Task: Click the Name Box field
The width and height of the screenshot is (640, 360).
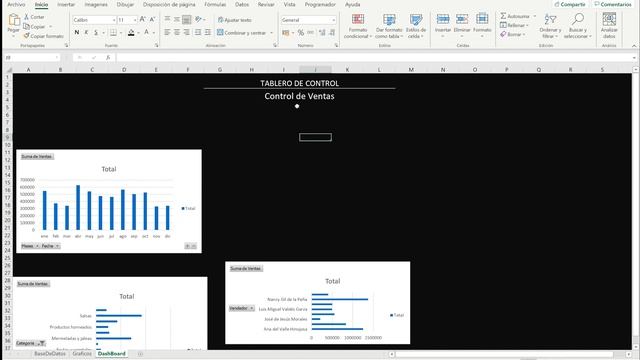Action: coord(32,58)
